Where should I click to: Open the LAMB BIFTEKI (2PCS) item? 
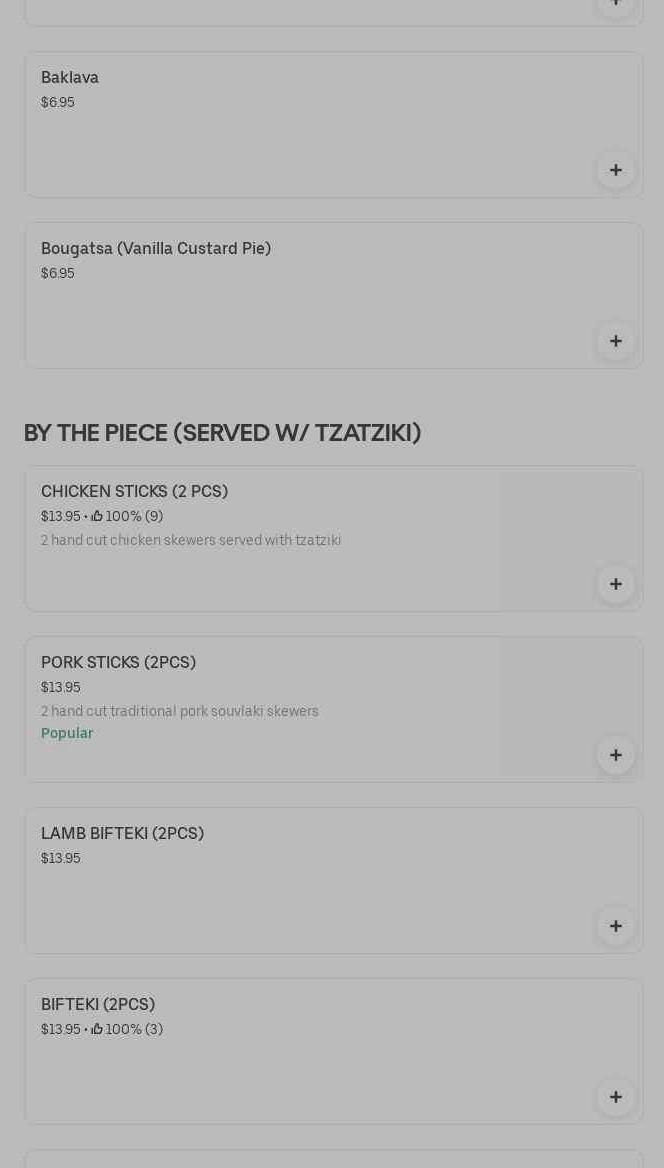(x=122, y=834)
